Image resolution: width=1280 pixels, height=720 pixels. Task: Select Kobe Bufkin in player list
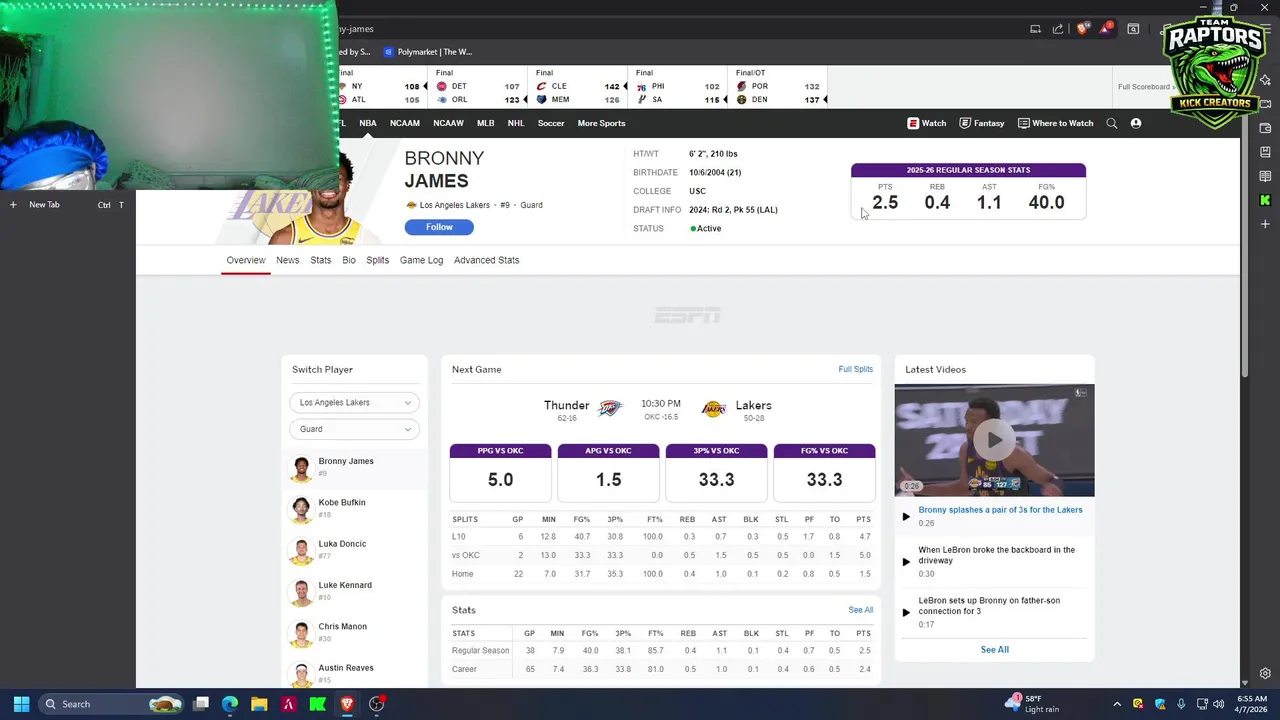(x=354, y=508)
